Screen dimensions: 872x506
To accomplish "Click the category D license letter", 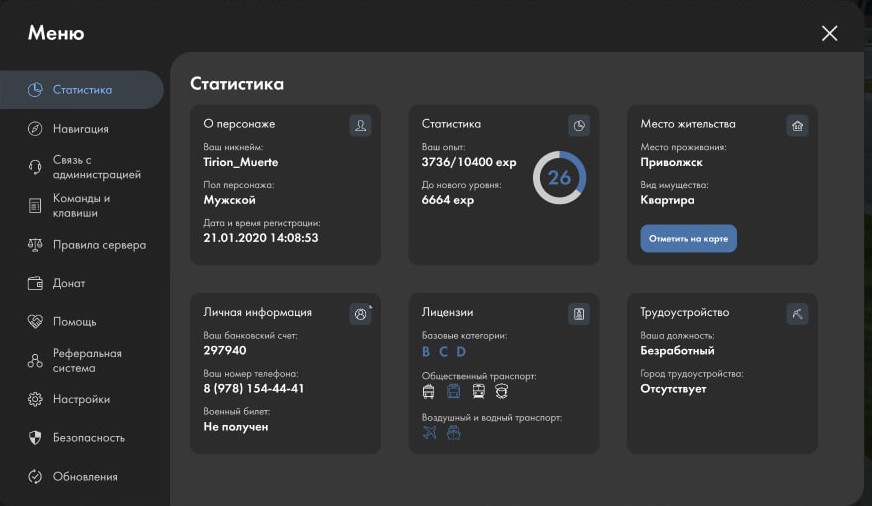I will coord(461,351).
